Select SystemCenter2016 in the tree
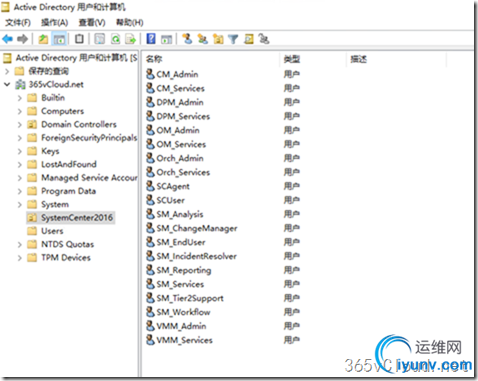The image size is (478, 381). point(77,218)
